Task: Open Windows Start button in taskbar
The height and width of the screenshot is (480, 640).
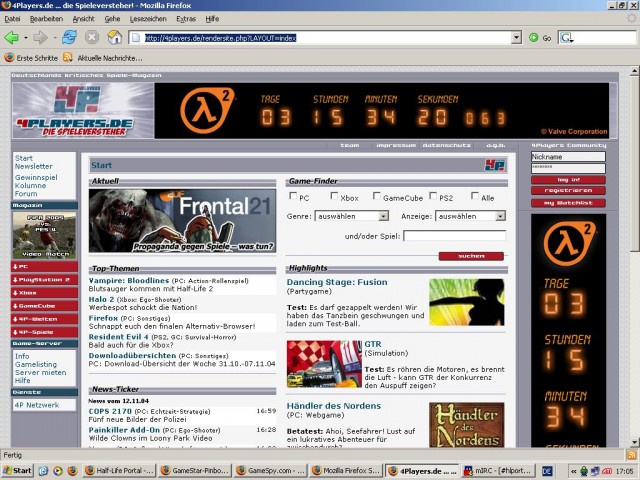Action: pos(17,471)
